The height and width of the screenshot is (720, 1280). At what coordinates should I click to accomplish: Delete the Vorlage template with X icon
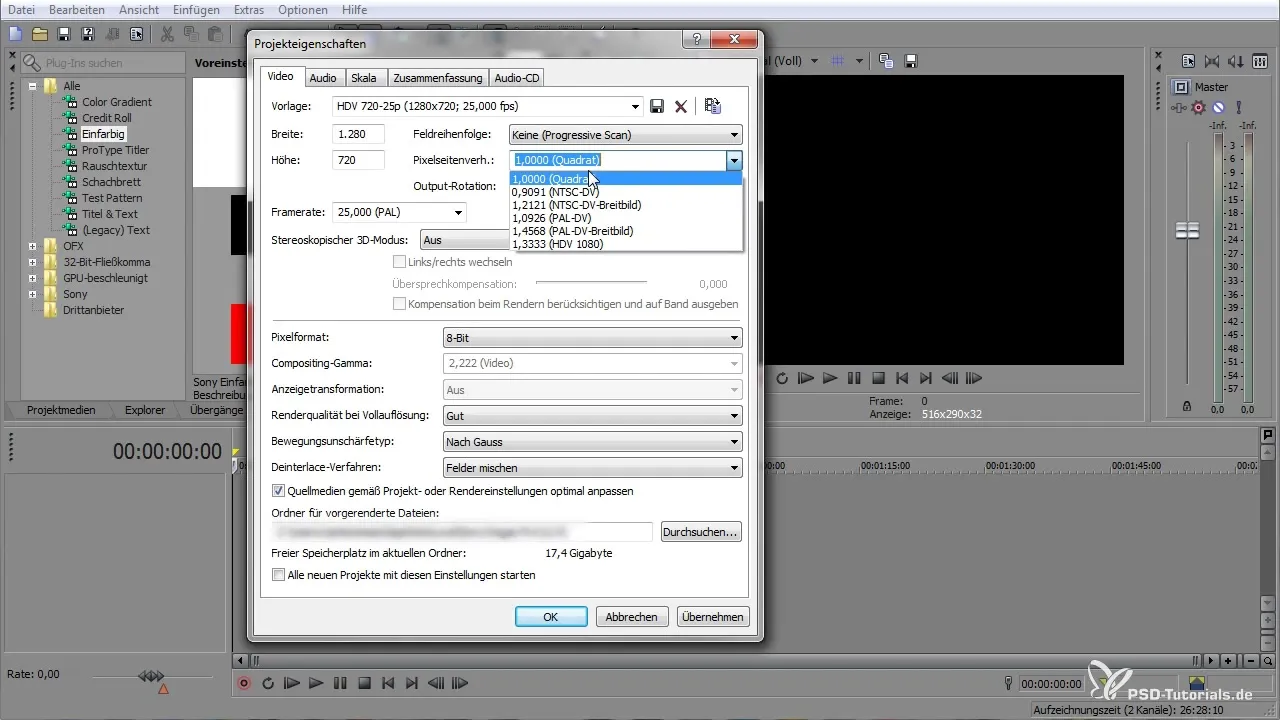(681, 106)
